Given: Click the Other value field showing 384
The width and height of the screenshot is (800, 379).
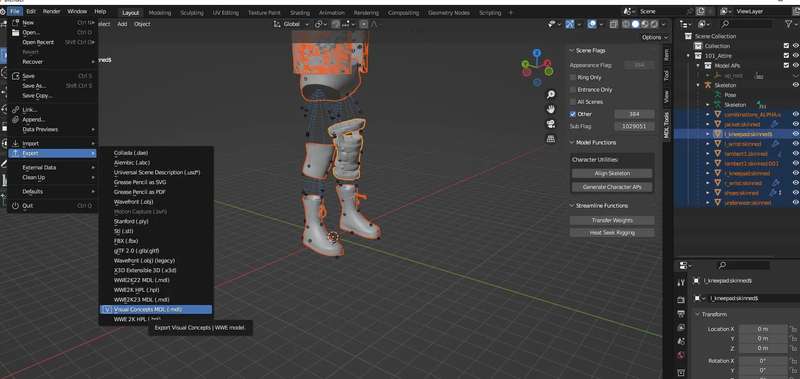Looking at the screenshot, I should tap(634, 114).
